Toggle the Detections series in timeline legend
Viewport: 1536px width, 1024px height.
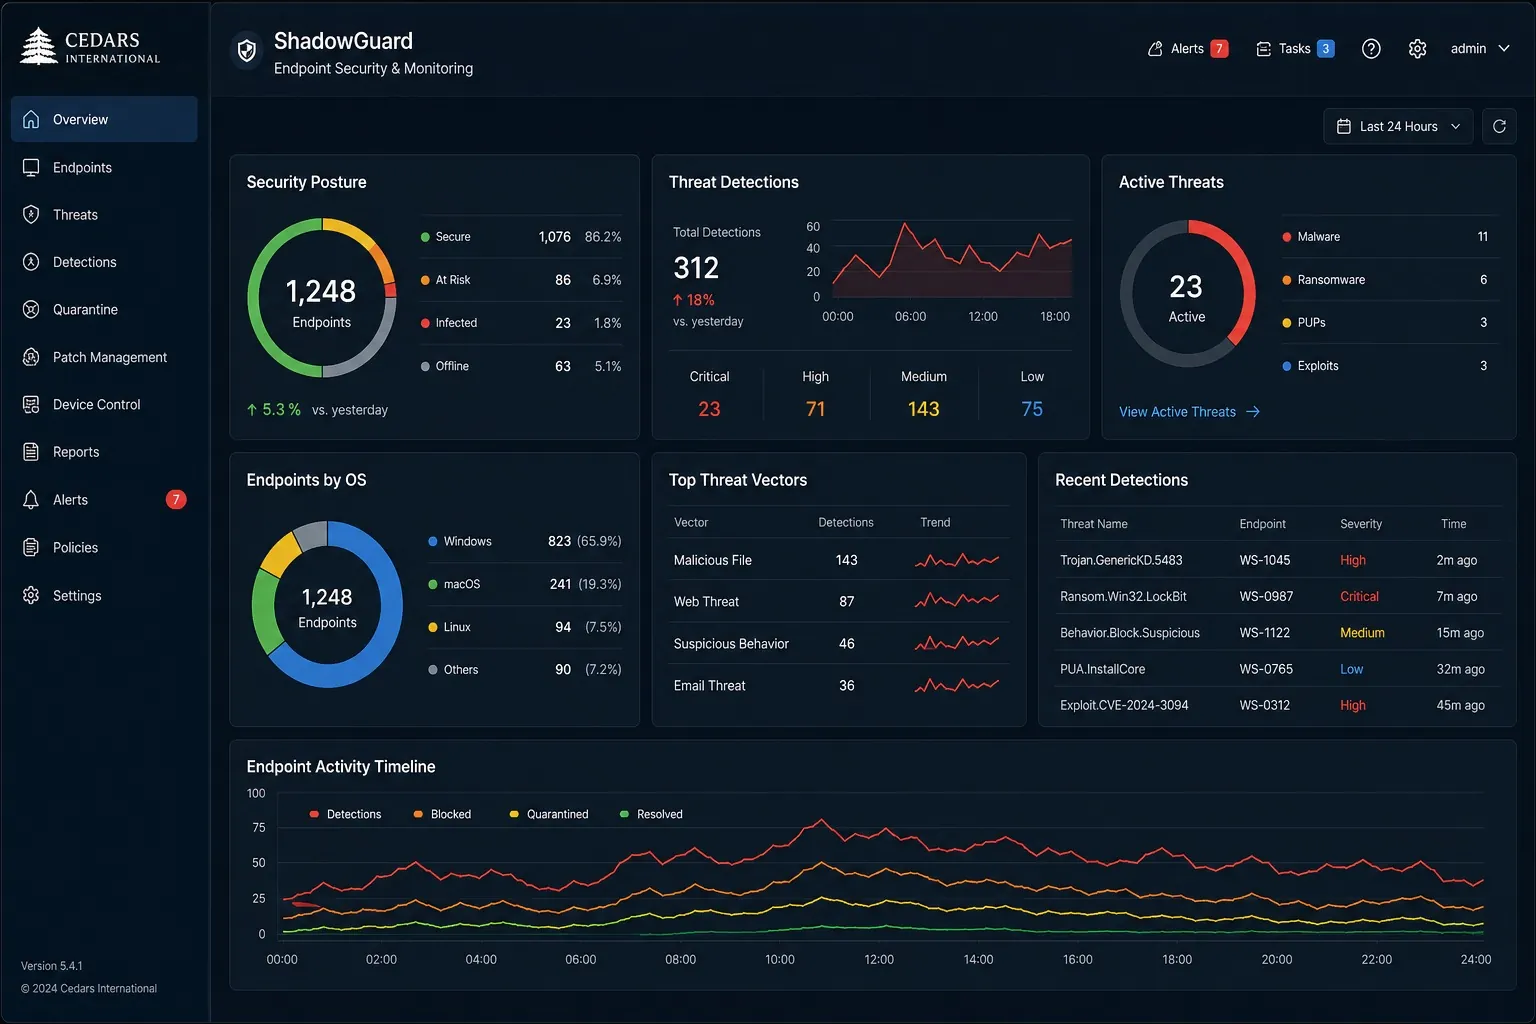[346, 814]
